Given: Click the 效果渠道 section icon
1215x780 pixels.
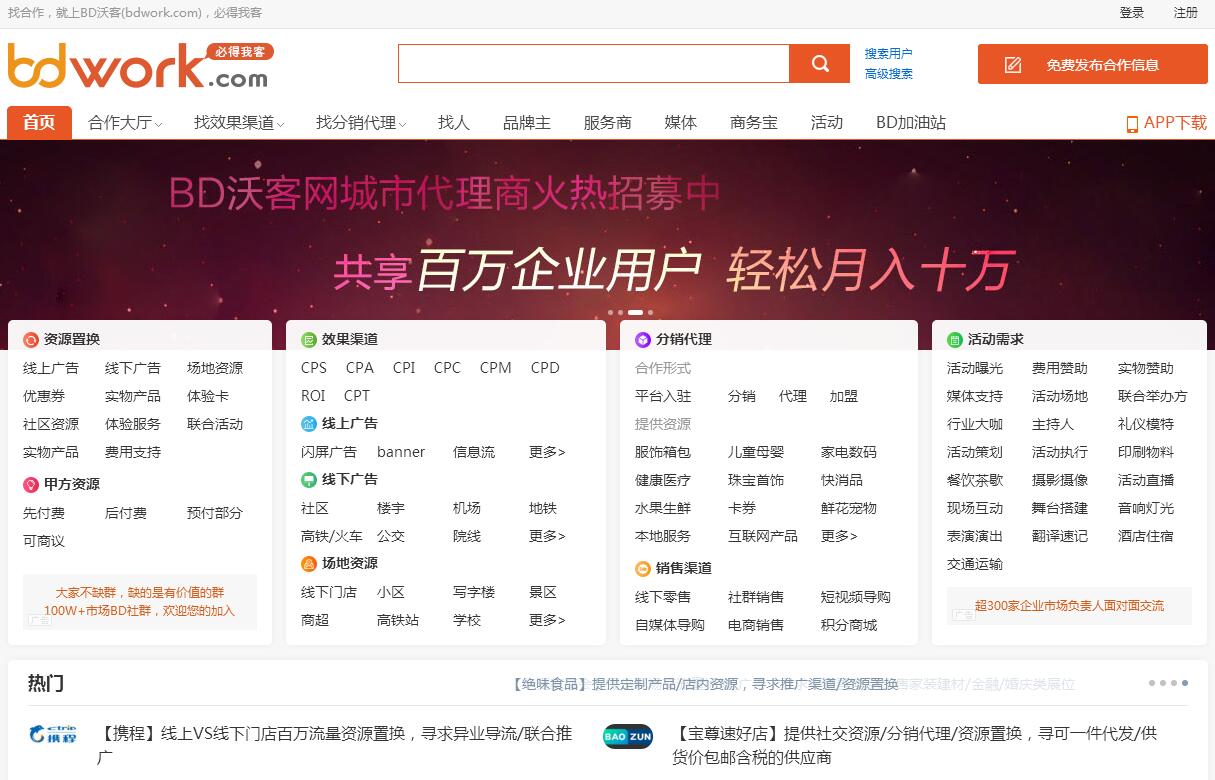Looking at the screenshot, I should tap(309, 340).
